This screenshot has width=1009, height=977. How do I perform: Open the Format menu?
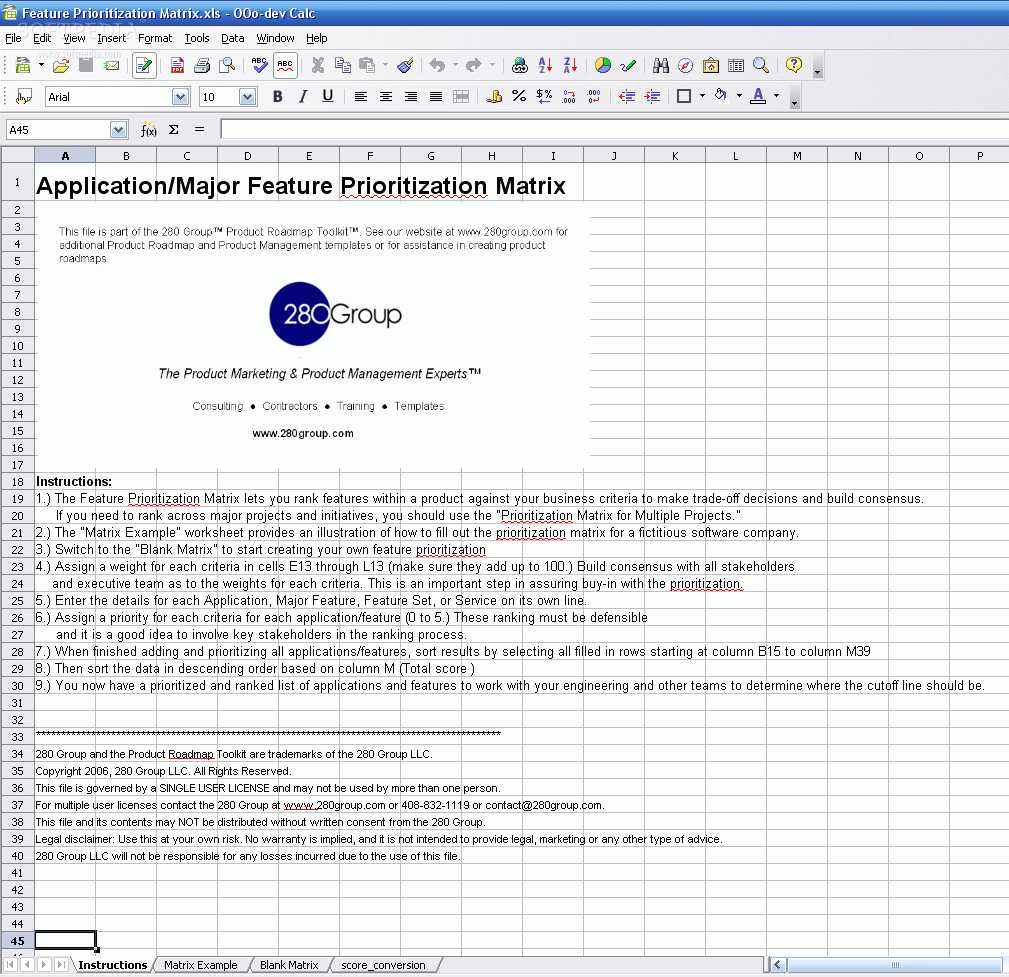pyautogui.click(x=155, y=38)
